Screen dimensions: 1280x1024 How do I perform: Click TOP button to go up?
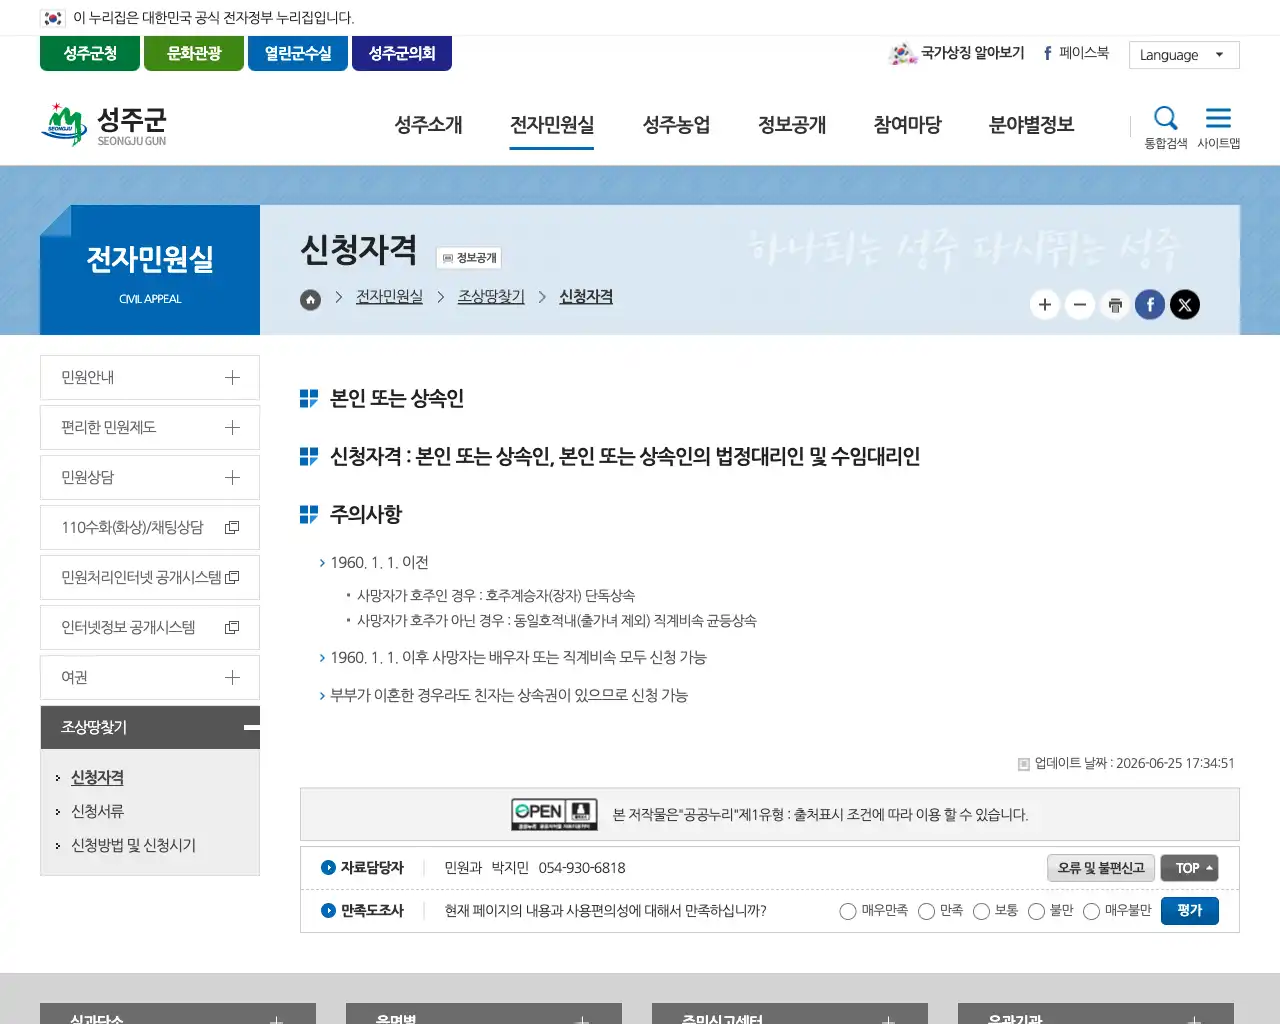pos(1190,868)
